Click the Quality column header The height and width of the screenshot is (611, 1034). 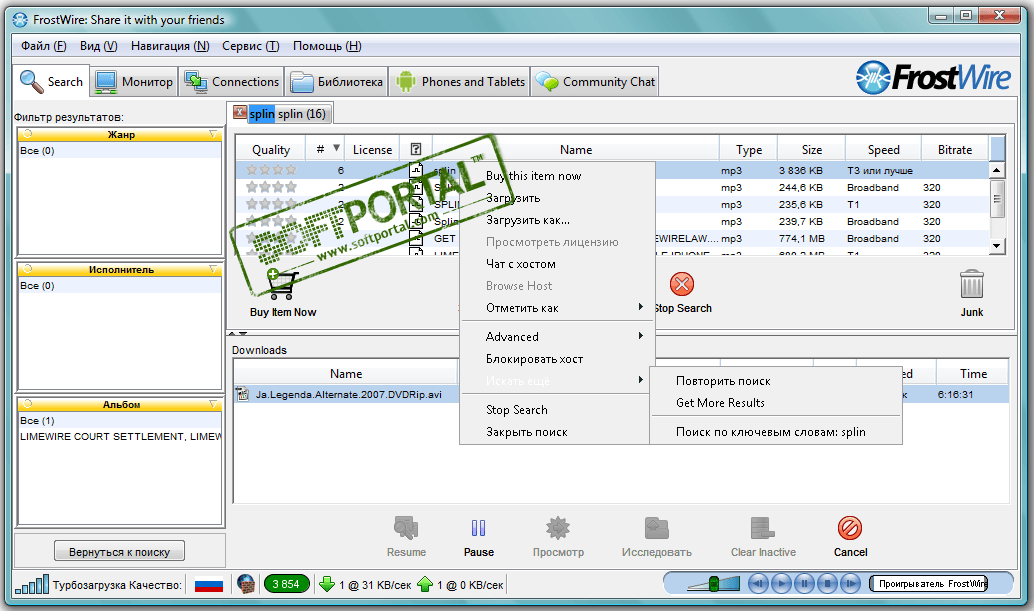[x=271, y=150]
